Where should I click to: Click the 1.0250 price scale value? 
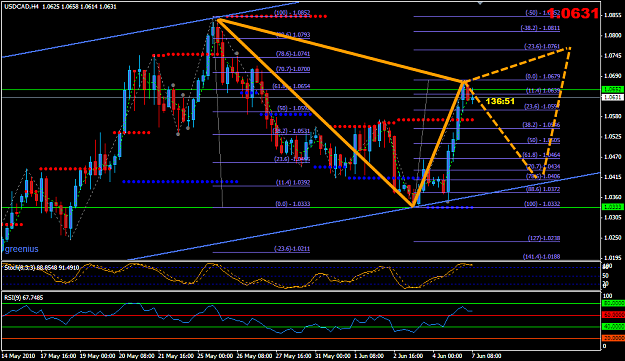pos(613,238)
